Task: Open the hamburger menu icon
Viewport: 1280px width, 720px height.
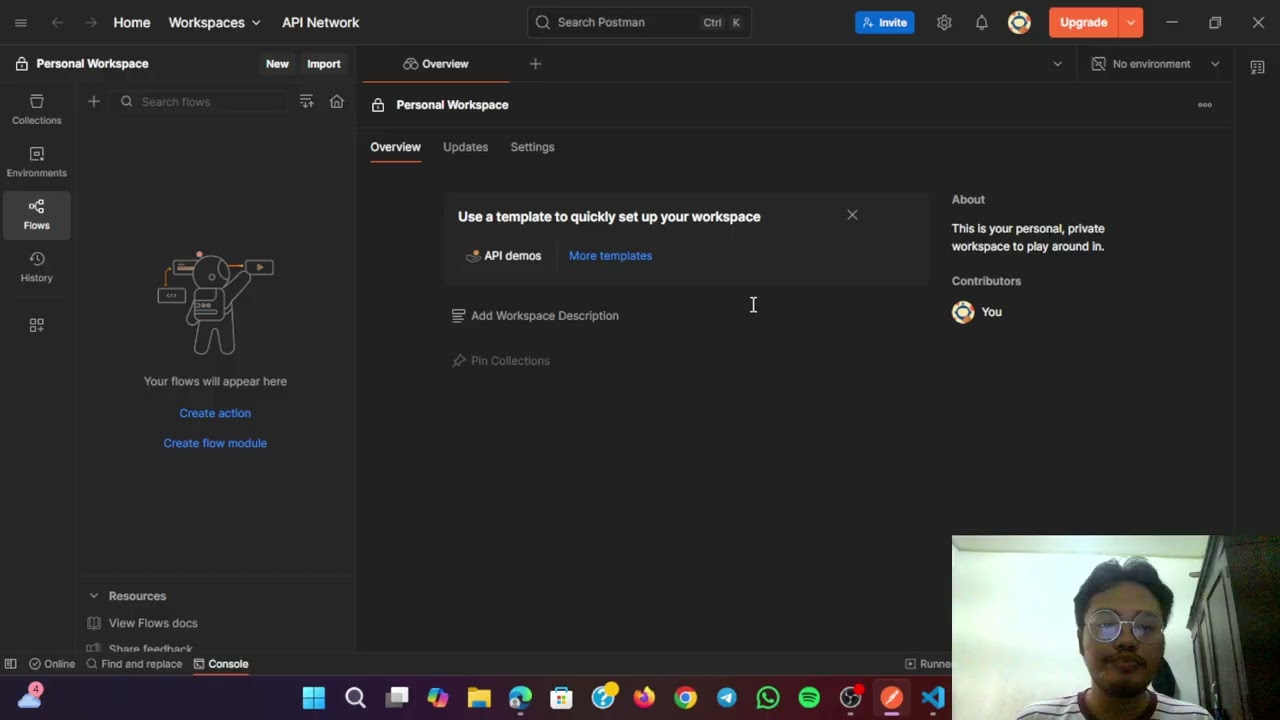Action: coord(20,22)
